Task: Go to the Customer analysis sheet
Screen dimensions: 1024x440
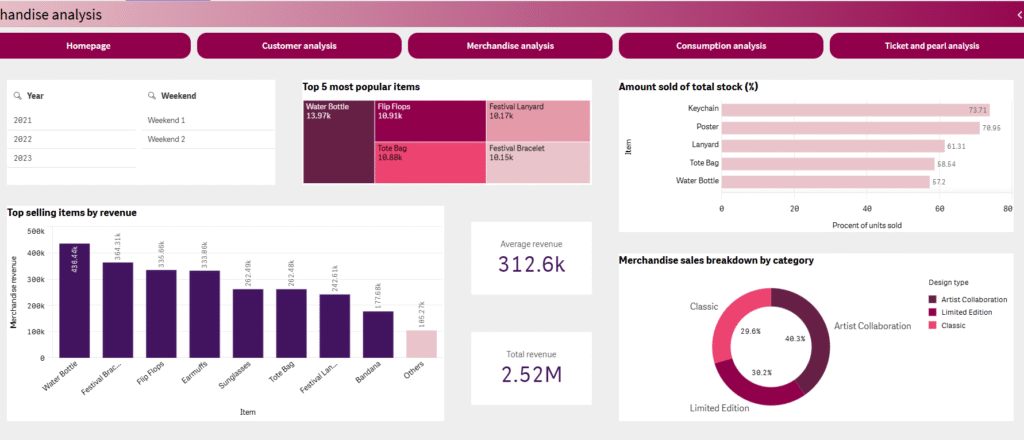Action: (x=299, y=46)
